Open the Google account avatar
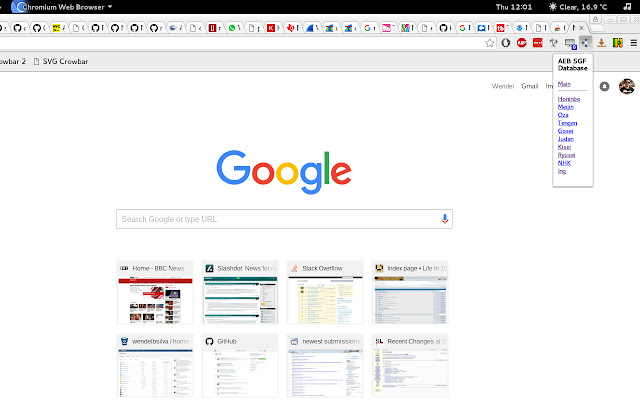Viewport: 640px width, 400px height. point(627,87)
